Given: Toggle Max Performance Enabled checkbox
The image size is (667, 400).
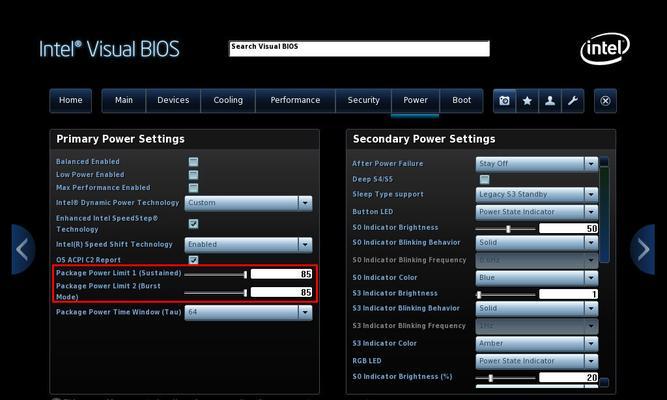Looking at the screenshot, I should [194, 188].
